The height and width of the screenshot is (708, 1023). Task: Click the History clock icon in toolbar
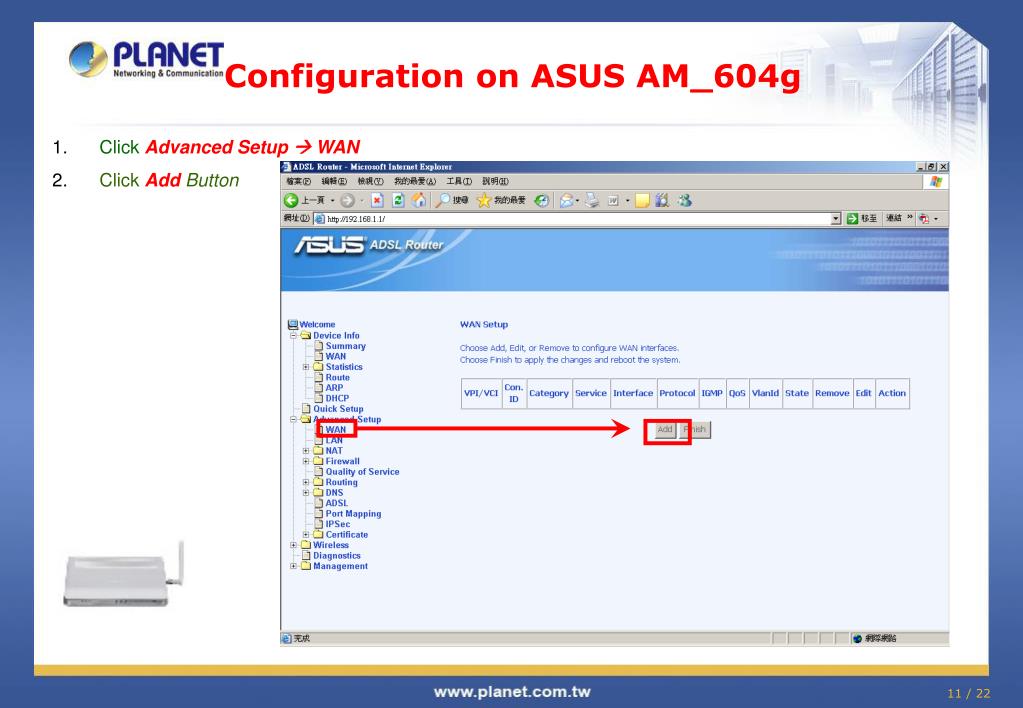click(x=542, y=200)
